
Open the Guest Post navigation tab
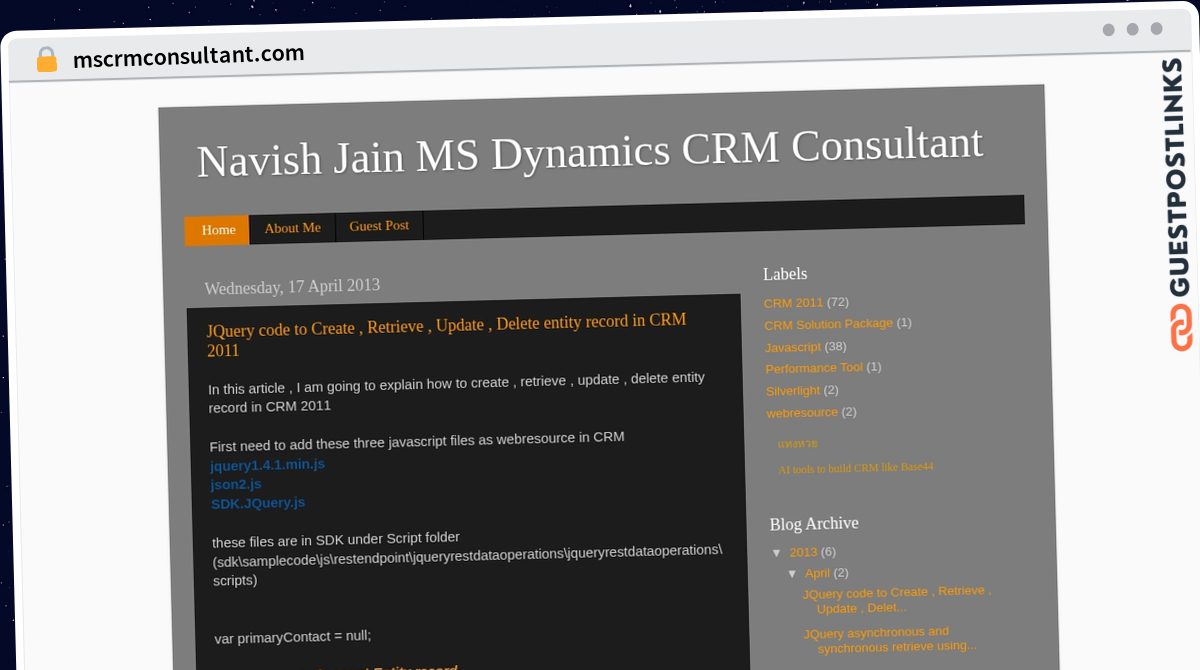tap(379, 226)
